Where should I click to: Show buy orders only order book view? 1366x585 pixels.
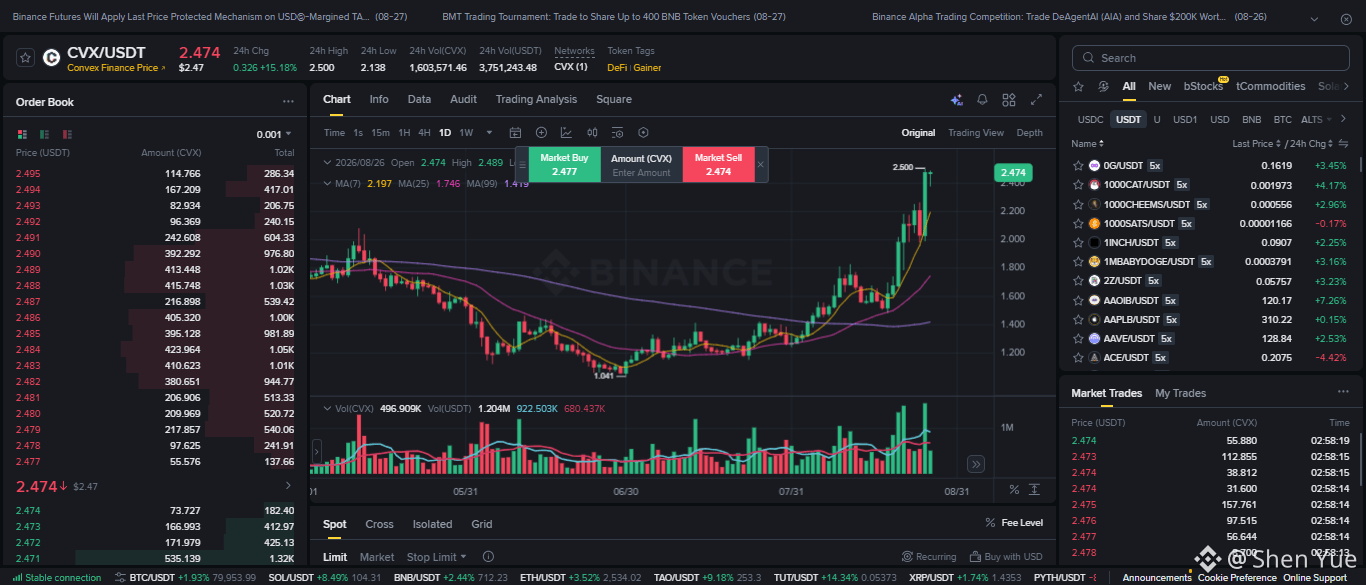click(45, 134)
